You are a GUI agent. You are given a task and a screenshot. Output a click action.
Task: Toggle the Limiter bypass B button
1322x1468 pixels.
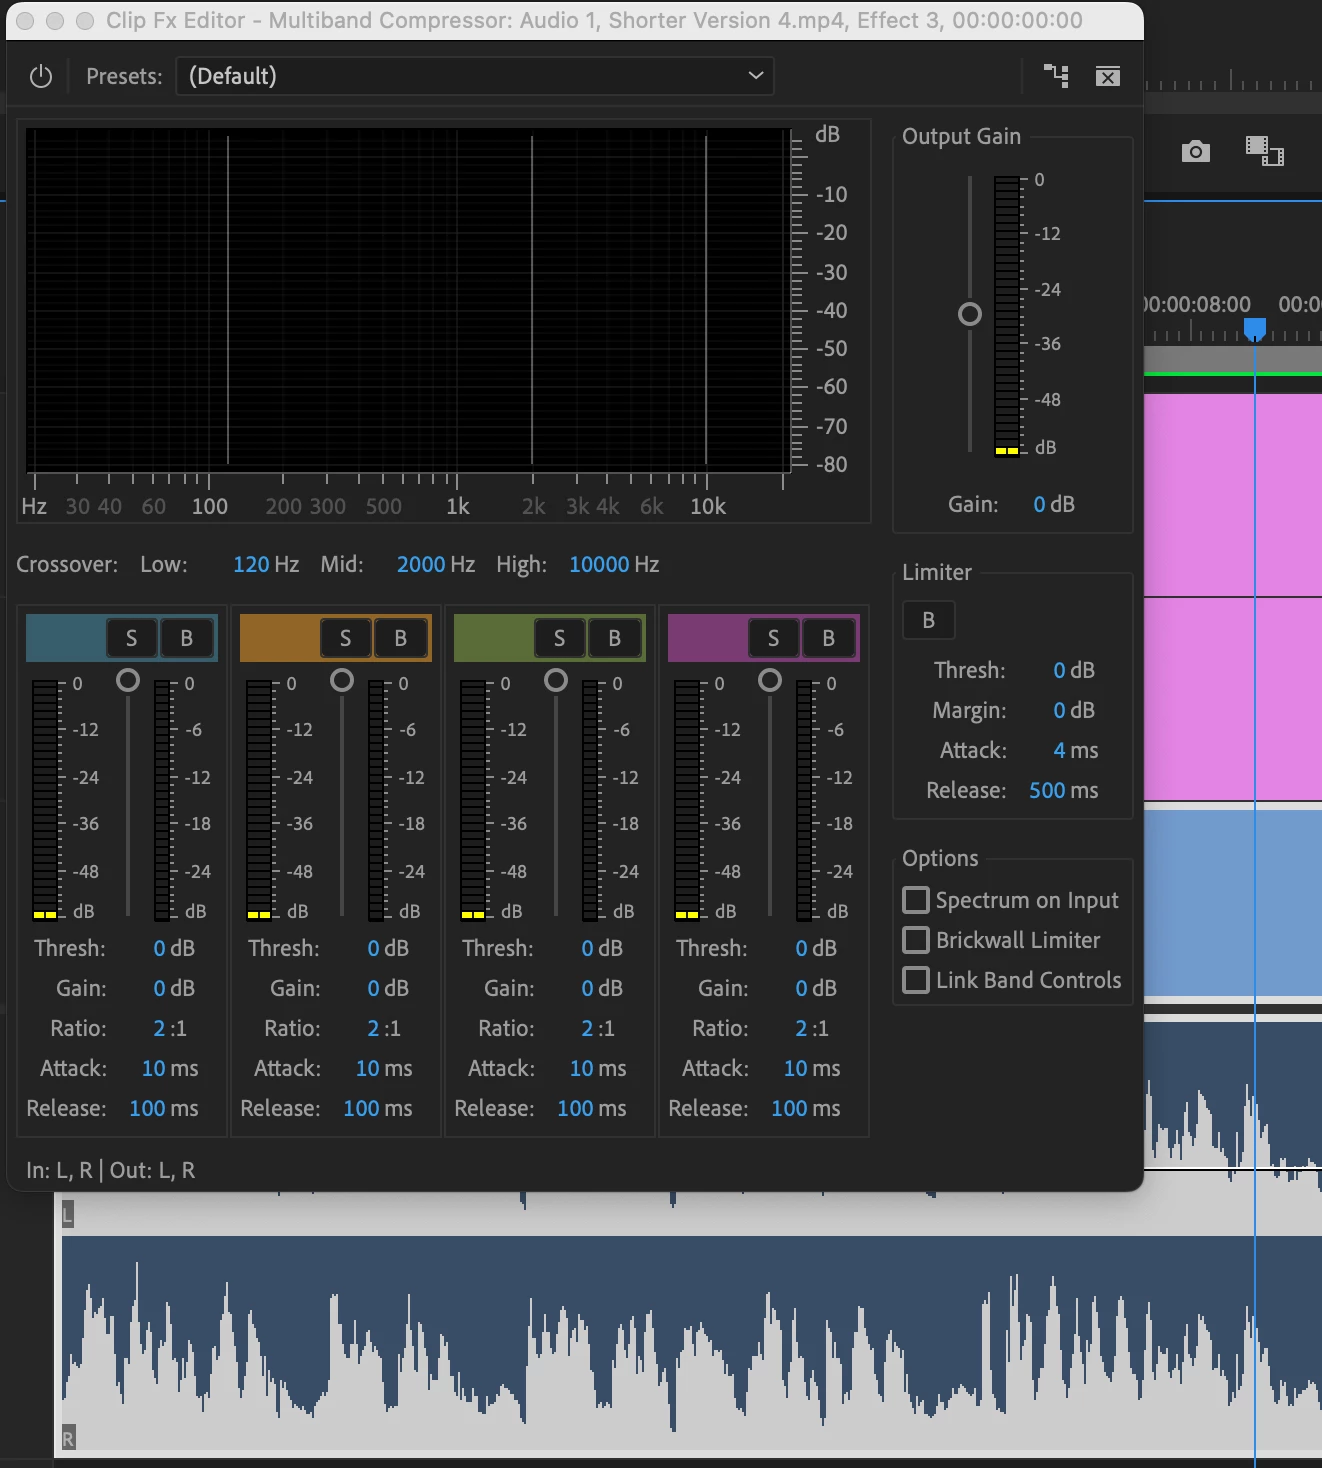(929, 620)
